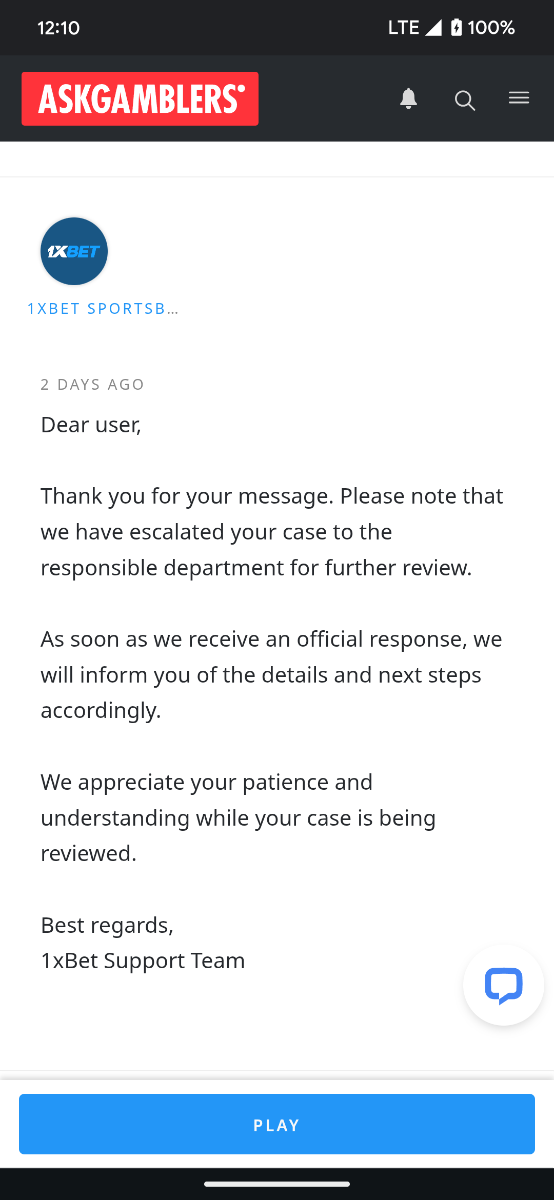The image size is (554, 1200).
Task: Click the "We appreciate your patience" paragraph
Action: click(x=238, y=818)
